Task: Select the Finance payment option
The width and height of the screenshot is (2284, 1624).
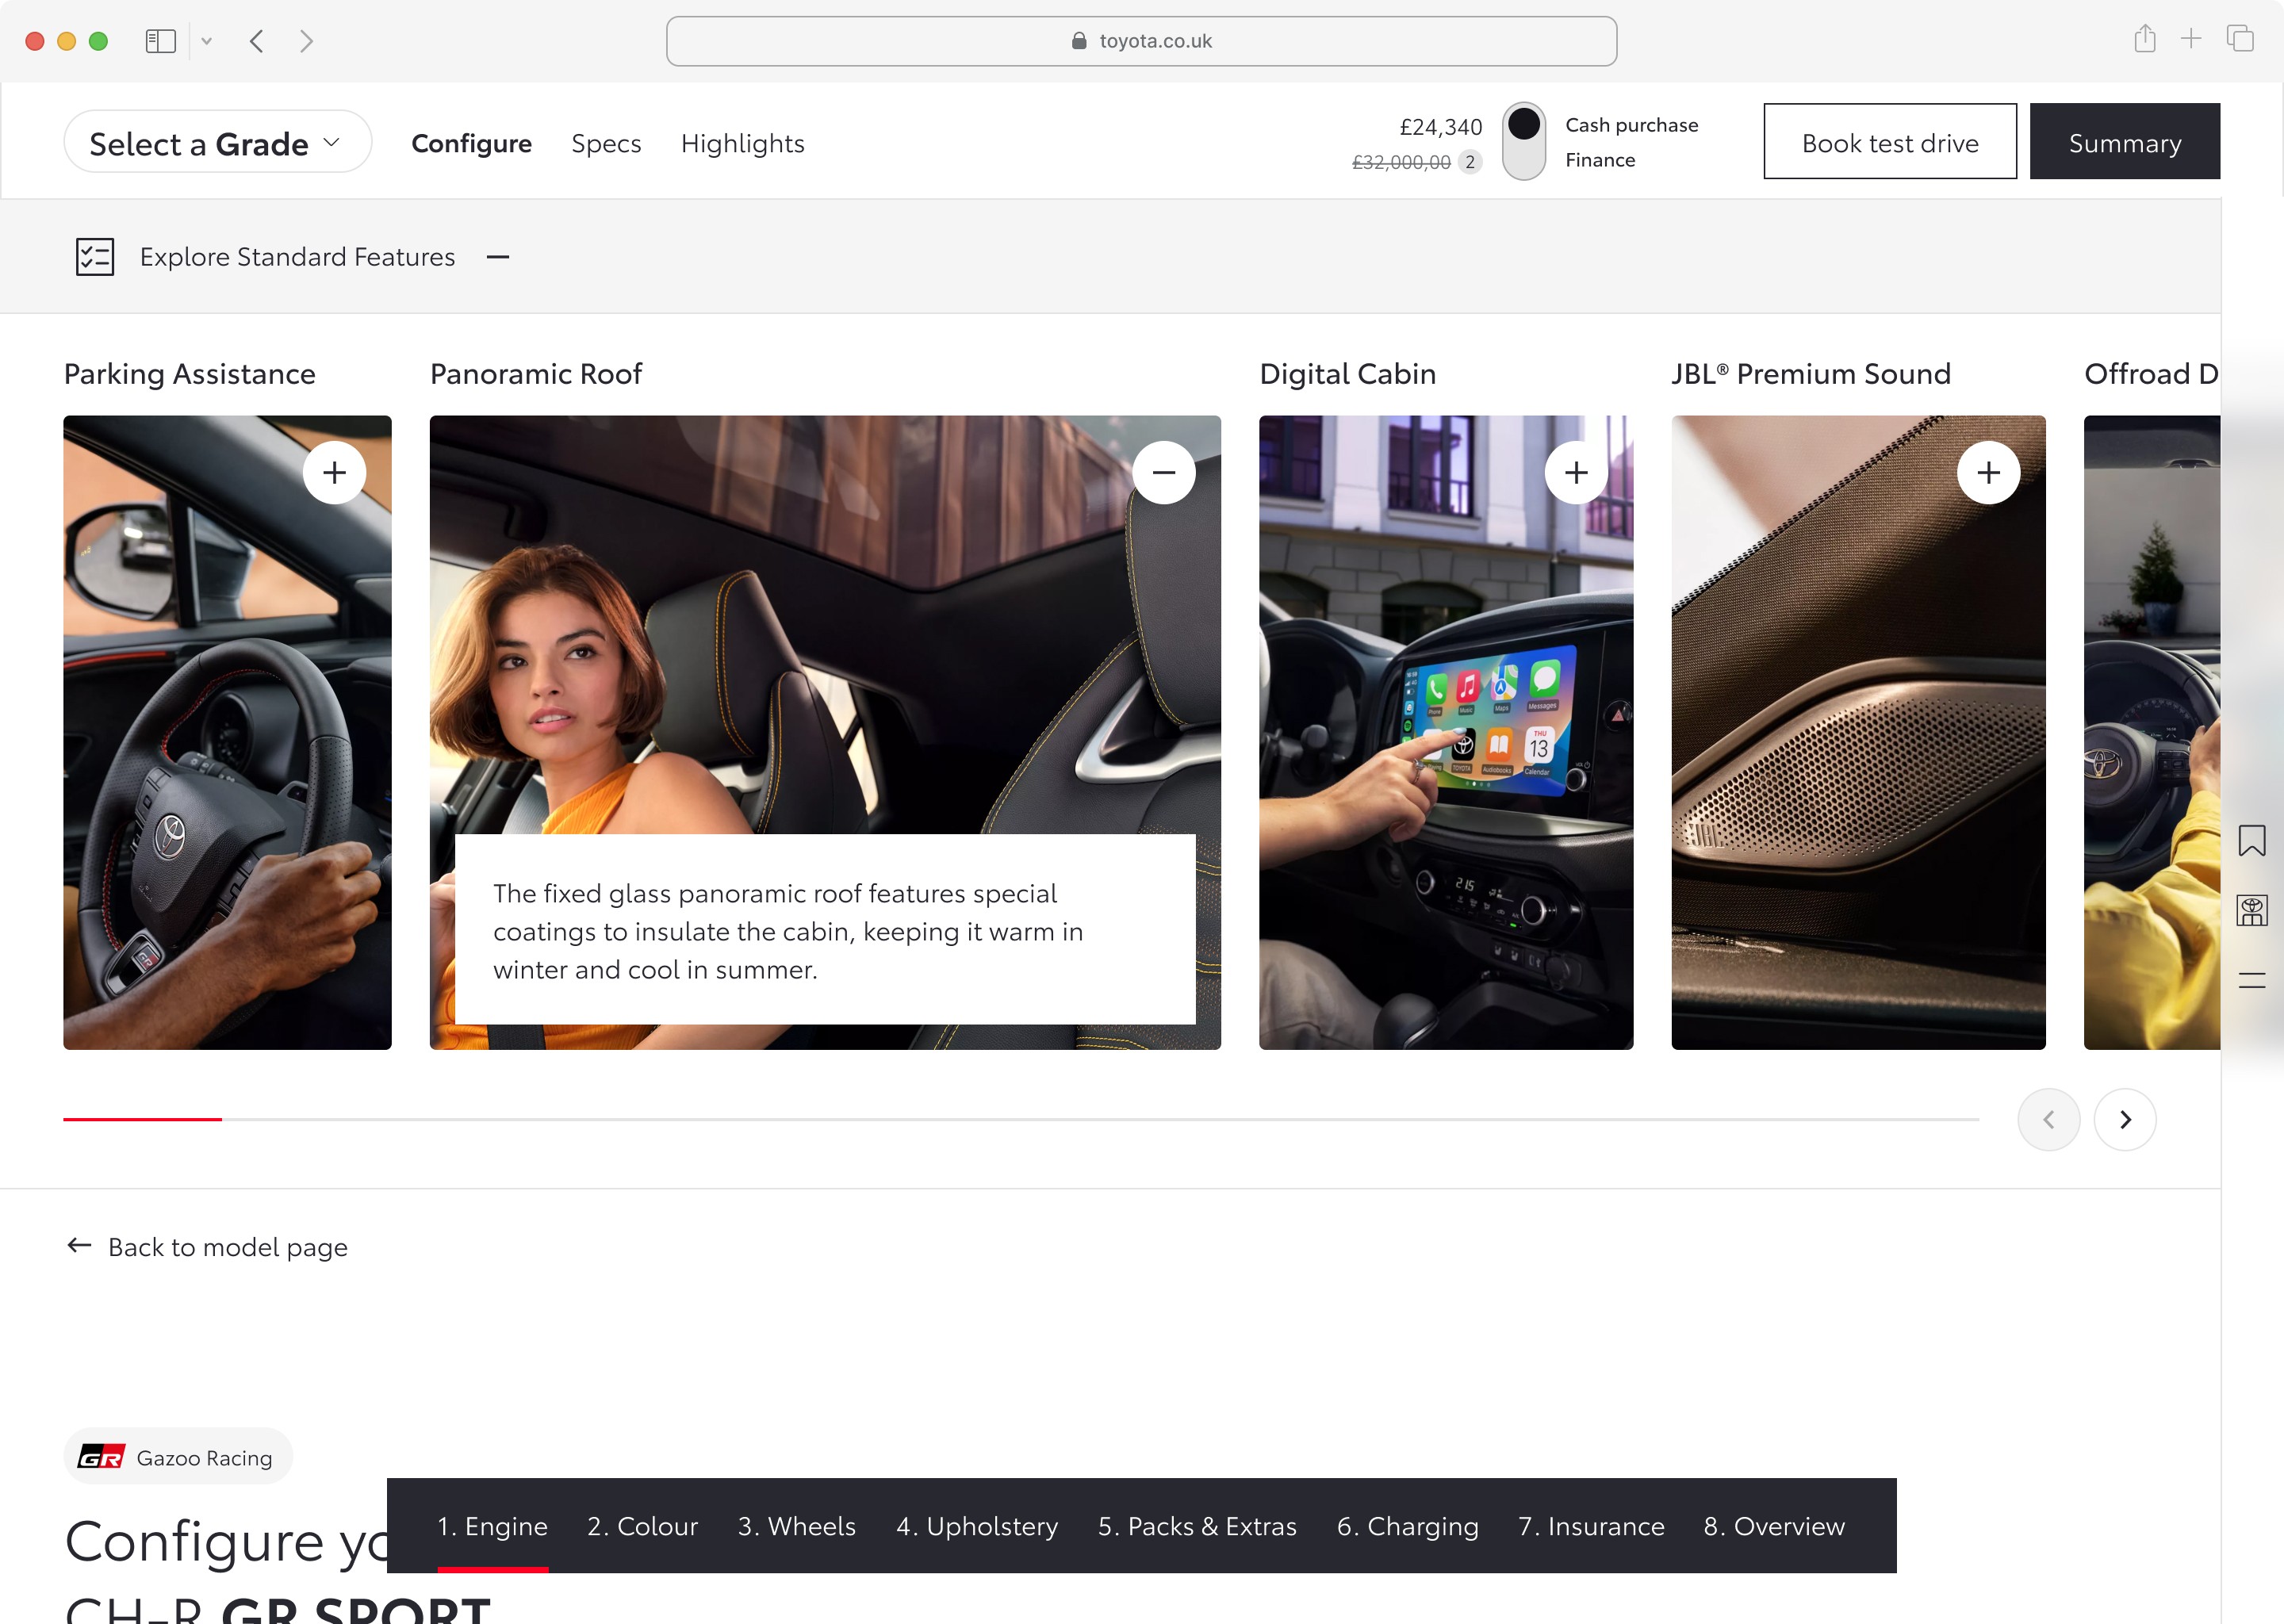Action: click(1599, 160)
